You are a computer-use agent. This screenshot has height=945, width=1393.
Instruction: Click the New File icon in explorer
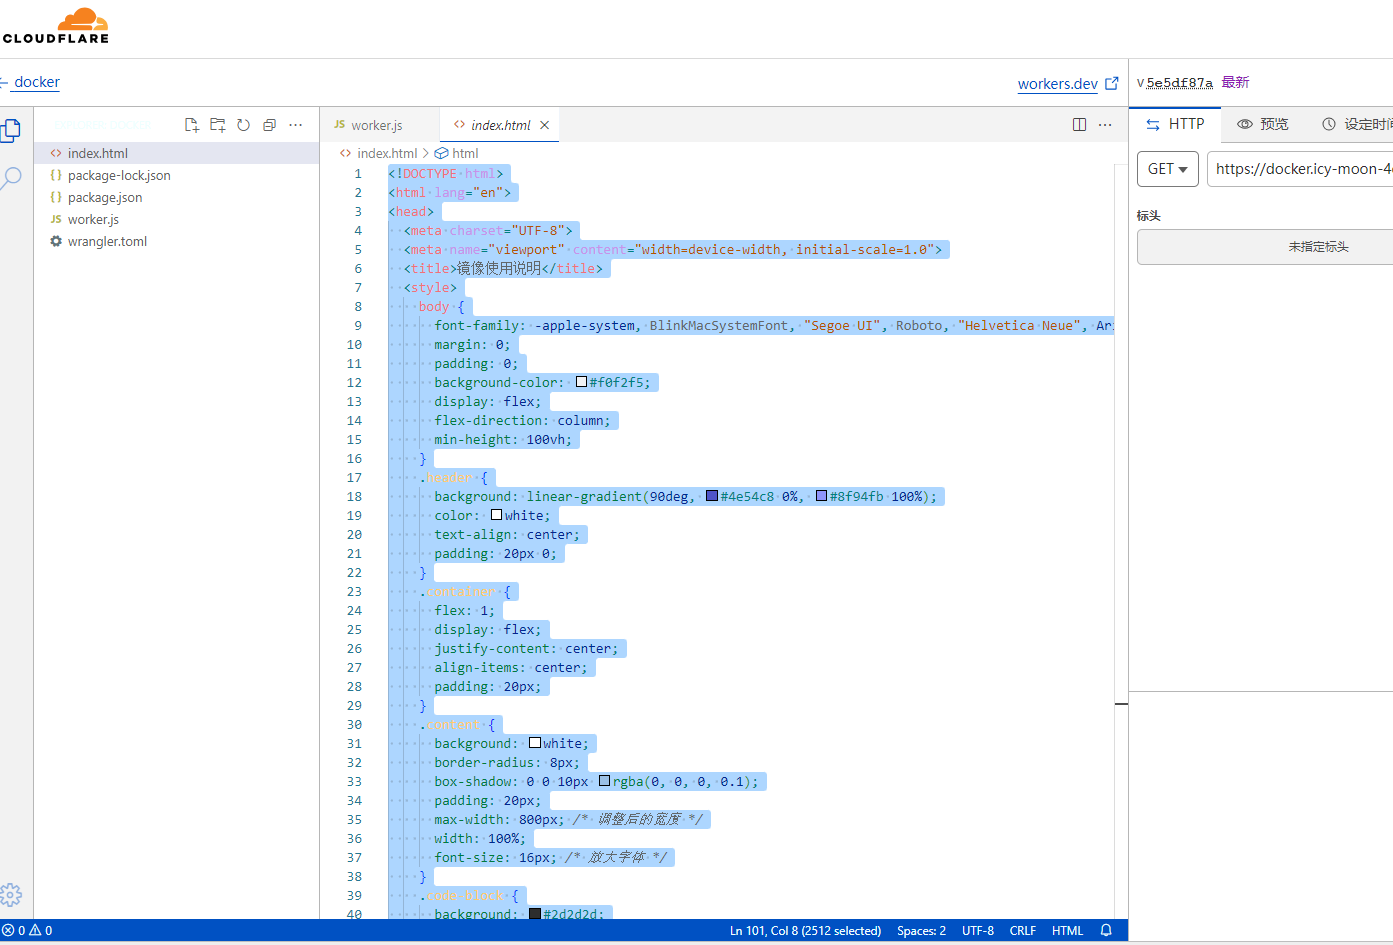[192, 125]
